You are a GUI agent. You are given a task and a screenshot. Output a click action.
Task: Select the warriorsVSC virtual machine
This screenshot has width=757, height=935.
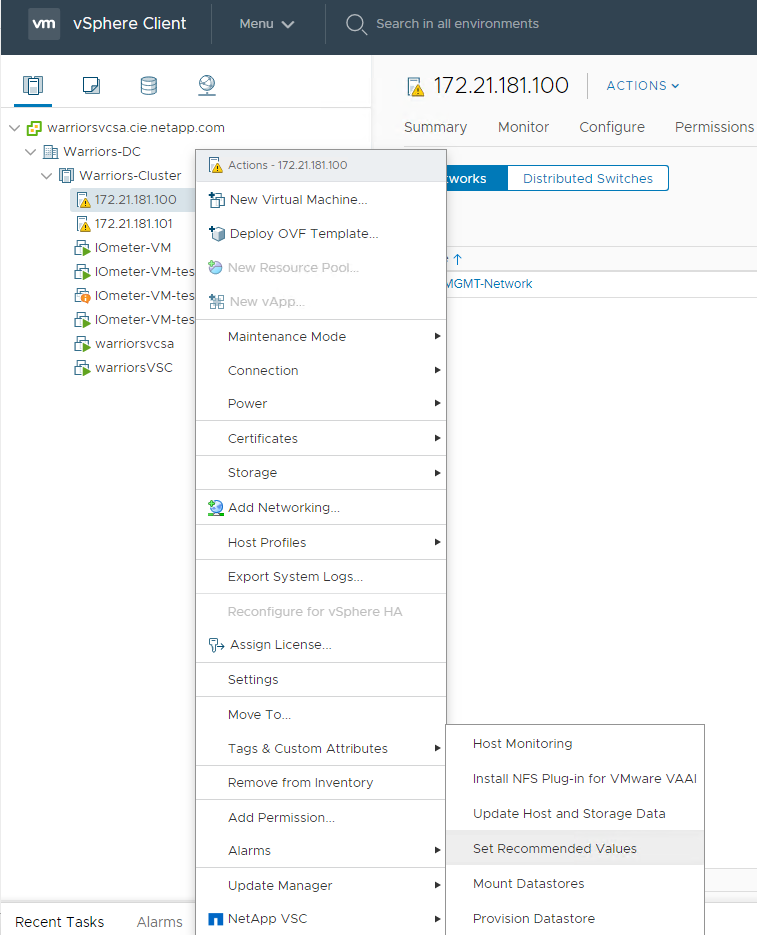pyautogui.click(x=133, y=368)
